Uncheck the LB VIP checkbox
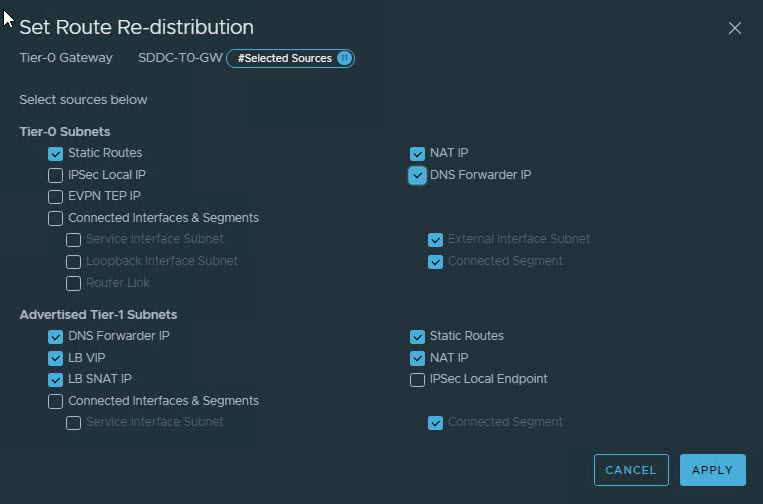Screen dimensions: 763x504 (x=55, y=358)
